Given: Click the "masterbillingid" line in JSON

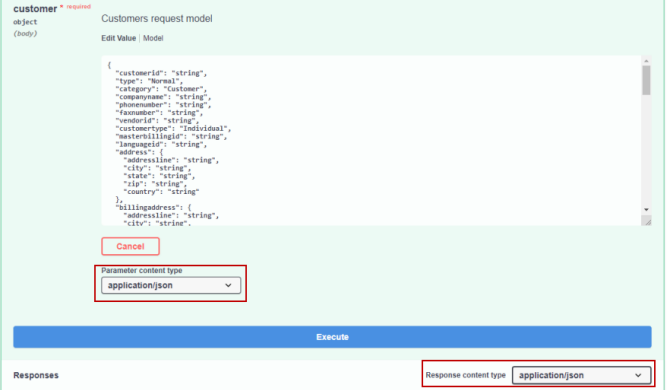Looking at the screenshot, I should [x=171, y=136].
